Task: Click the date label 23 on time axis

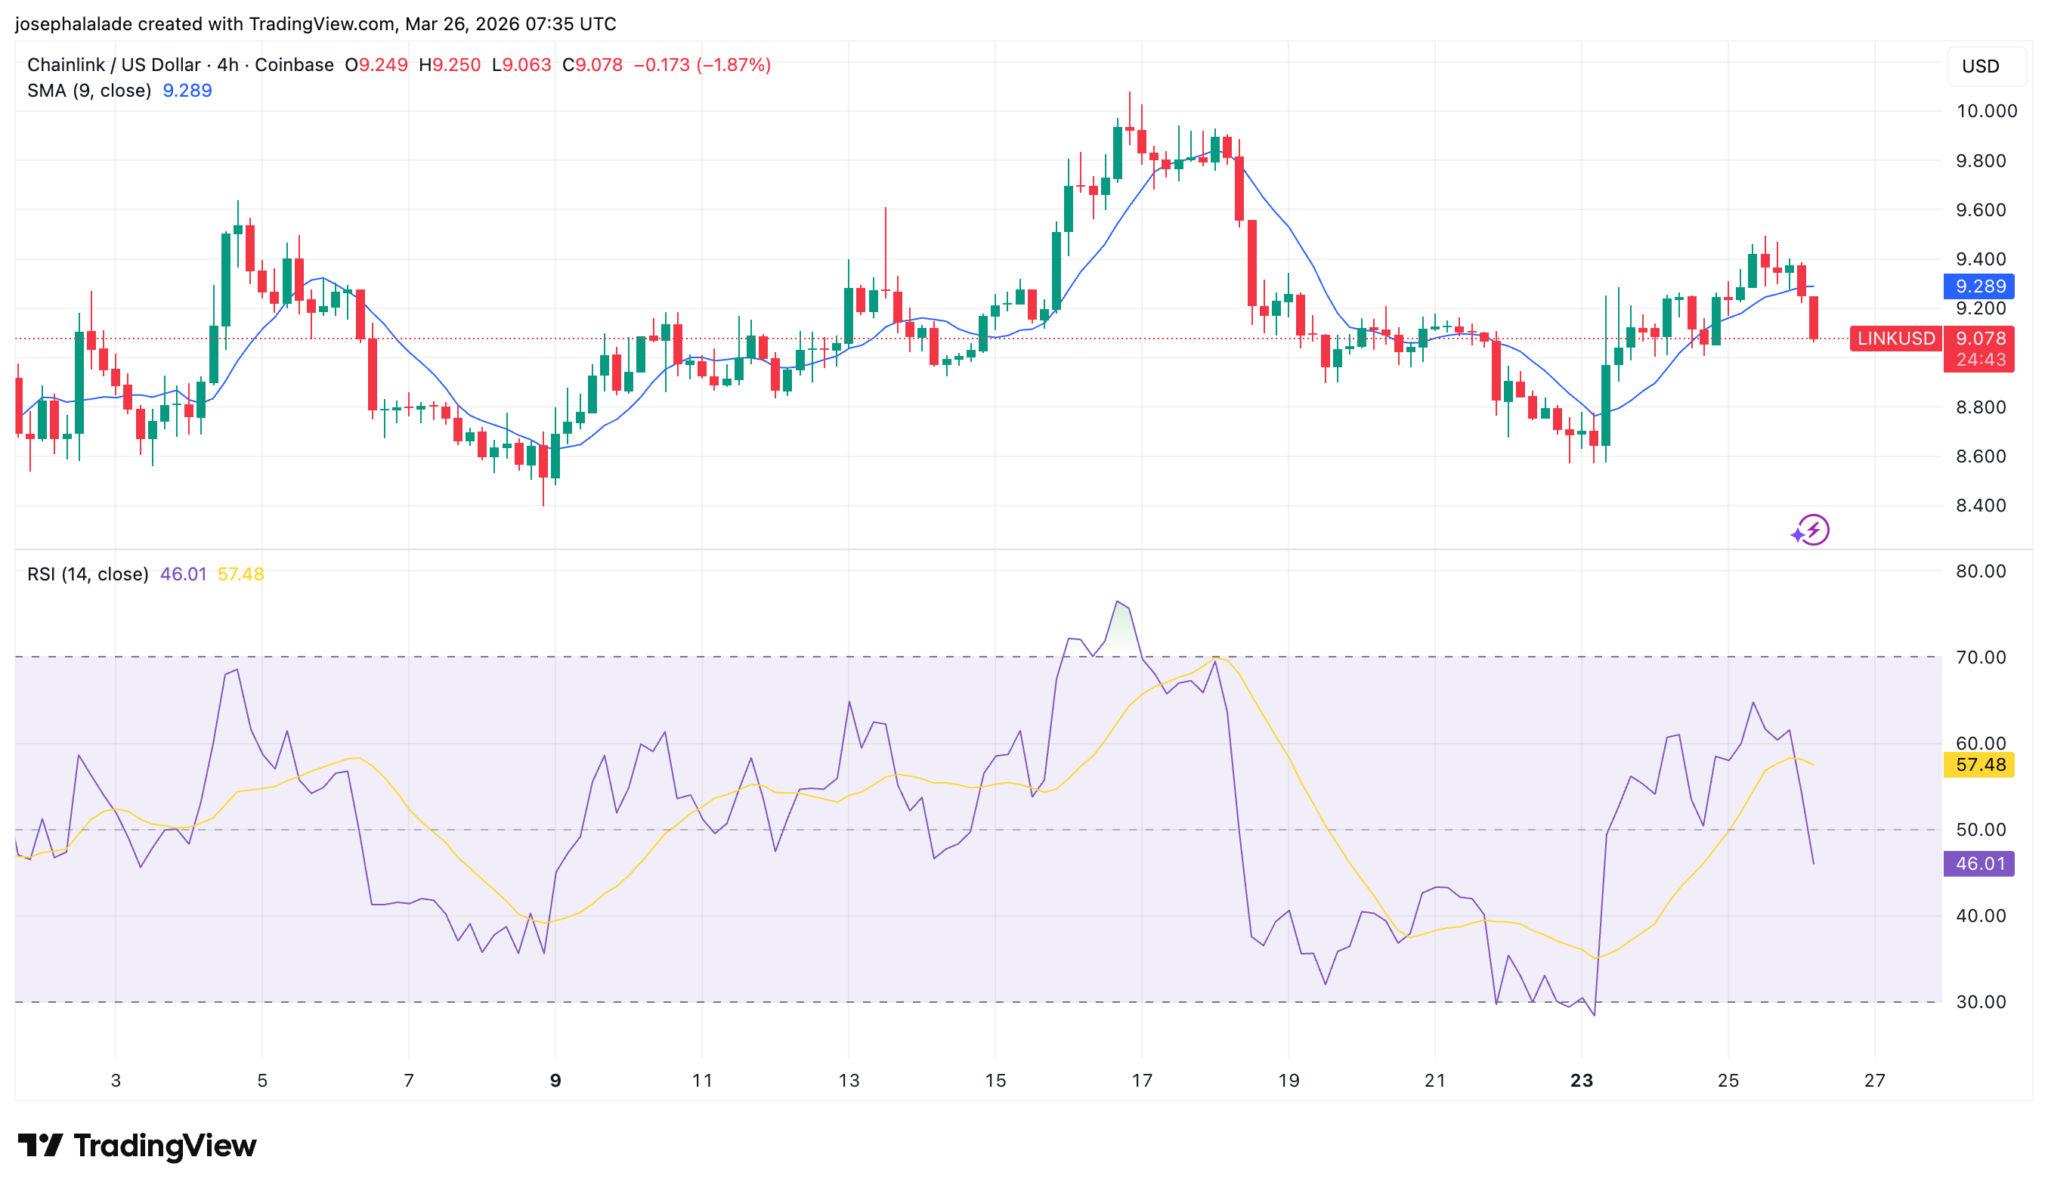Action: click(x=1582, y=1081)
